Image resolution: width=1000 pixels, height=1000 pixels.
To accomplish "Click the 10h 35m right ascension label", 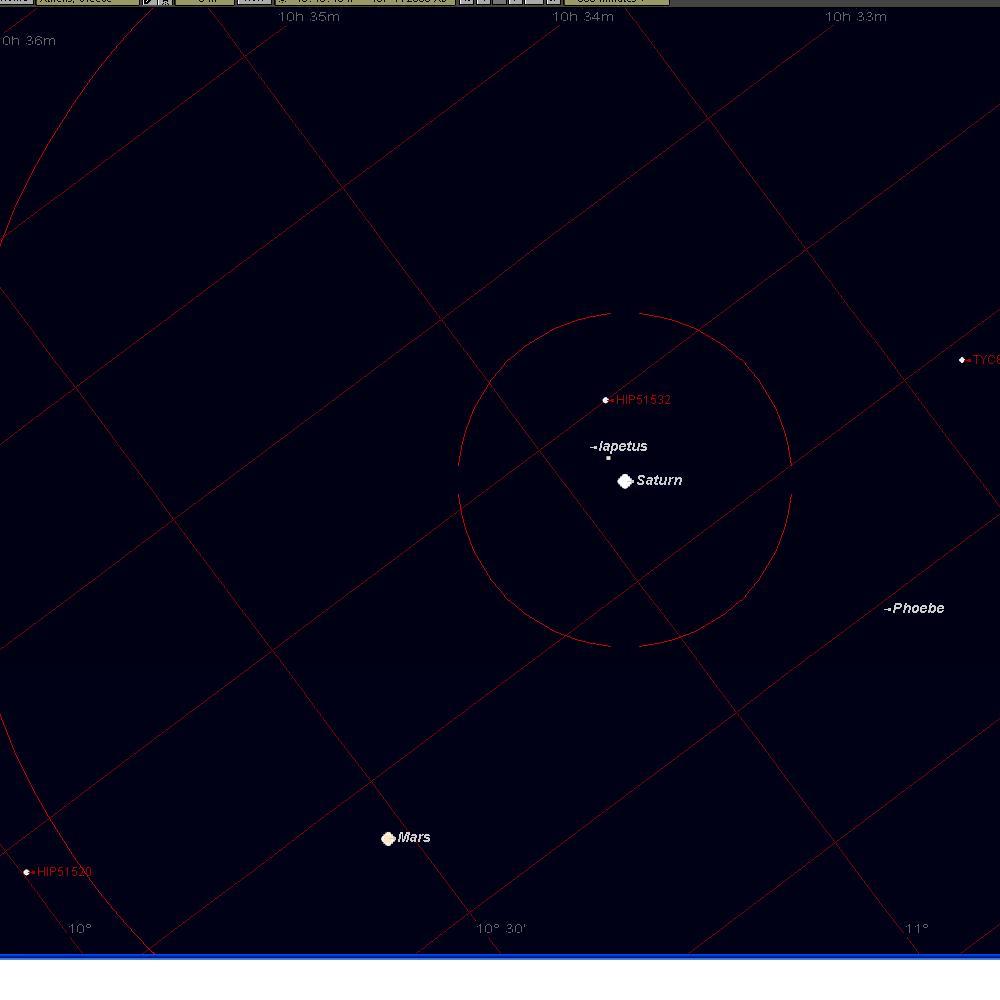I will (x=309, y=17).
